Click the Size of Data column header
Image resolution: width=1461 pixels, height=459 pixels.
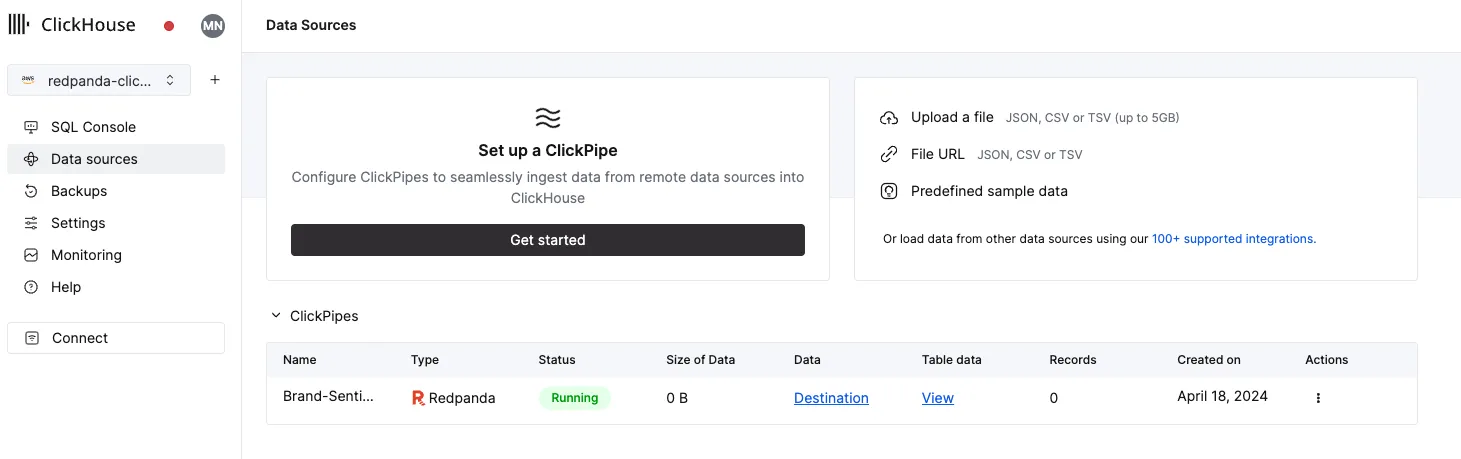click(x=701, y=360)
